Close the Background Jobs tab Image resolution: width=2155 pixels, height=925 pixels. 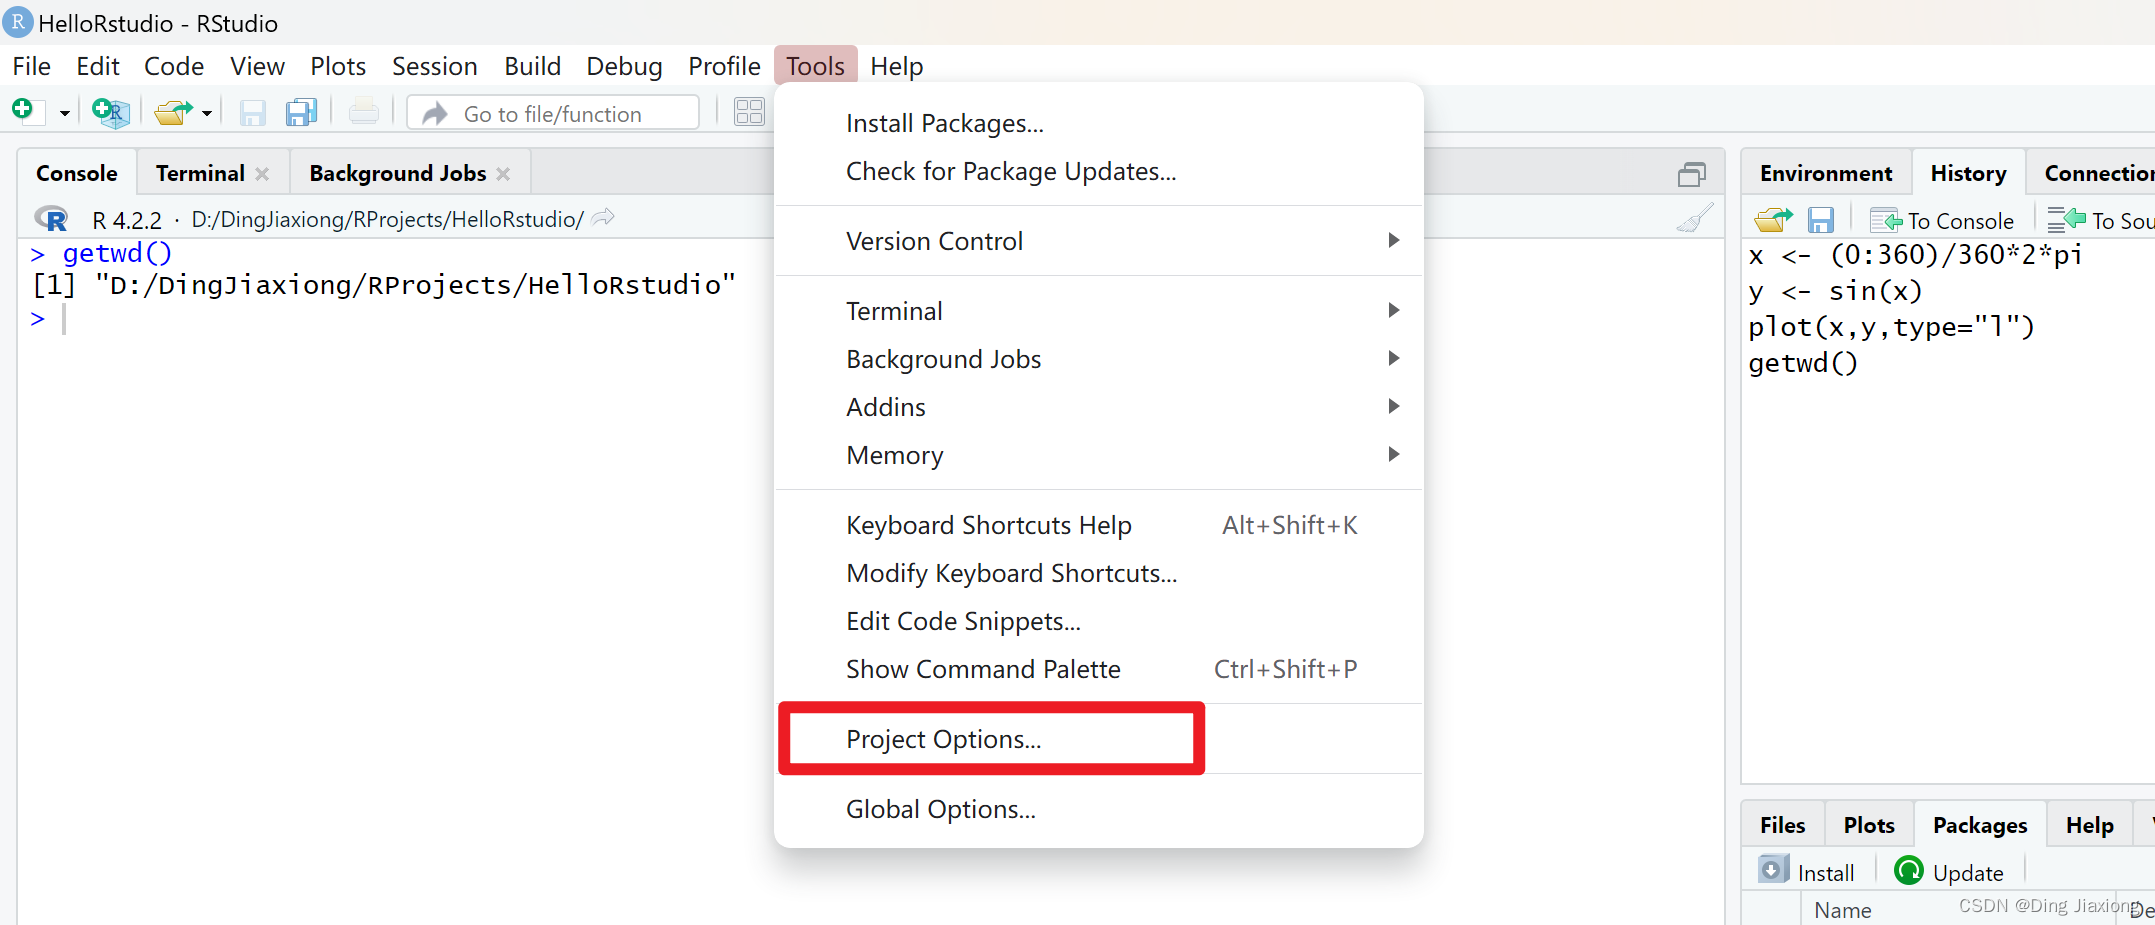(503, 174)
